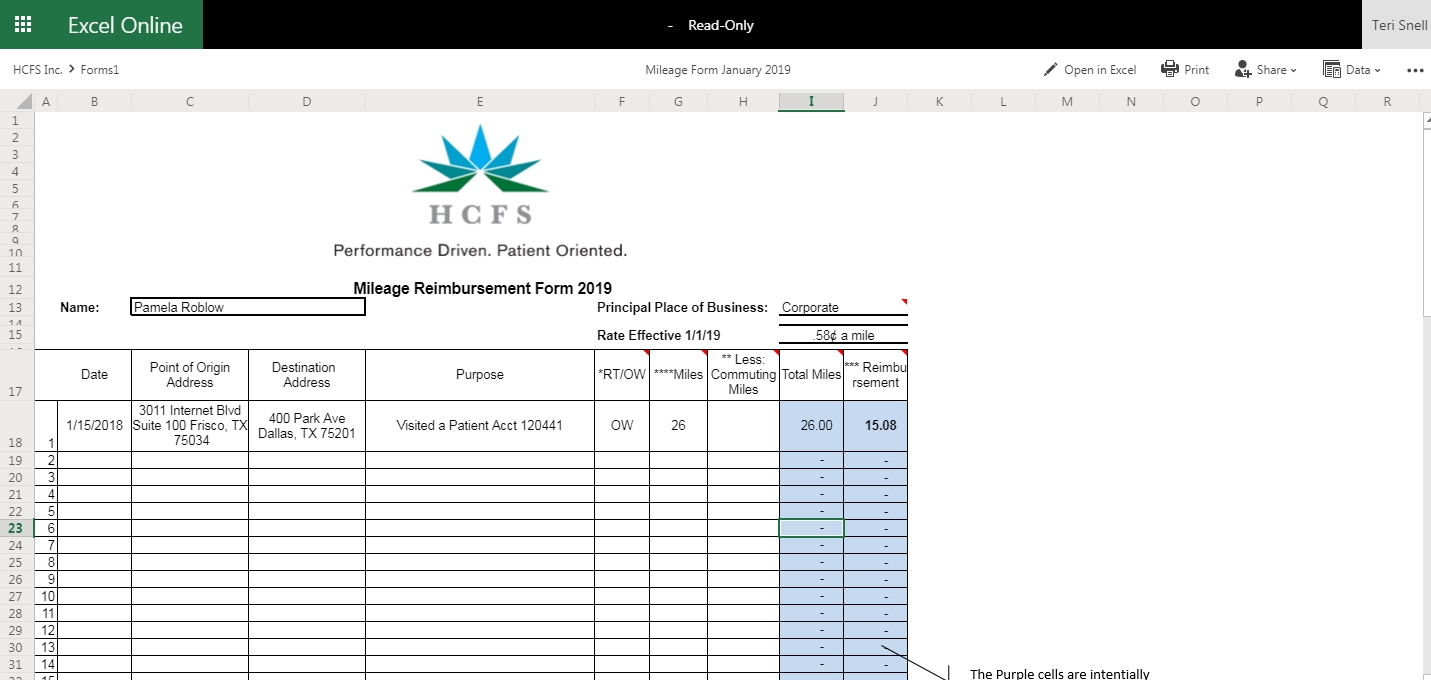Viewport: 1431px width, 680px height.
Task: Click the Data table icon
Action: tap(1331, 69)
